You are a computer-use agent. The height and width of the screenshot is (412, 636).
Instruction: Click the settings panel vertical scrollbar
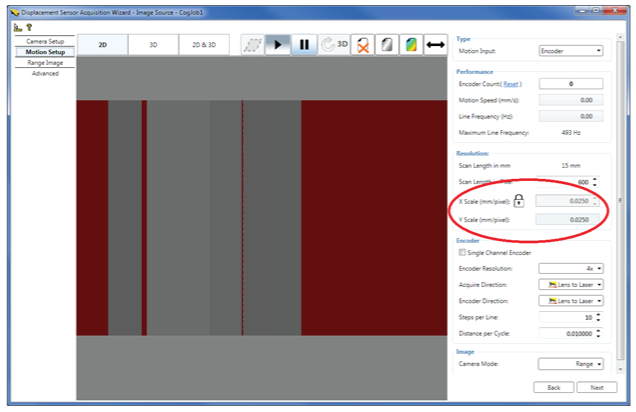click(x=620, y=200)
